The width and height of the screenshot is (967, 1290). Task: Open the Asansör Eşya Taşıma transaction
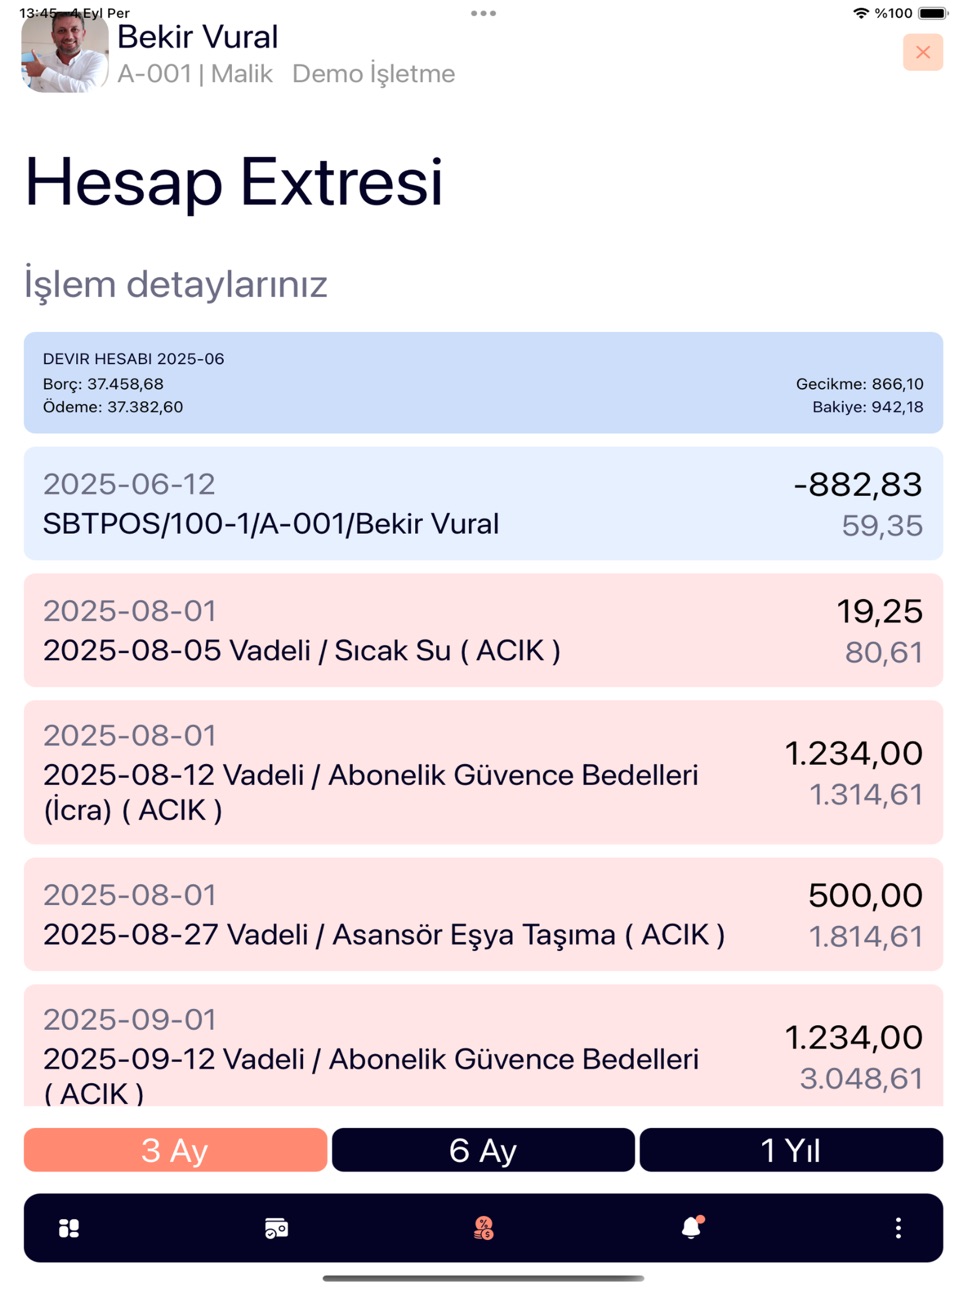[483, 914]
